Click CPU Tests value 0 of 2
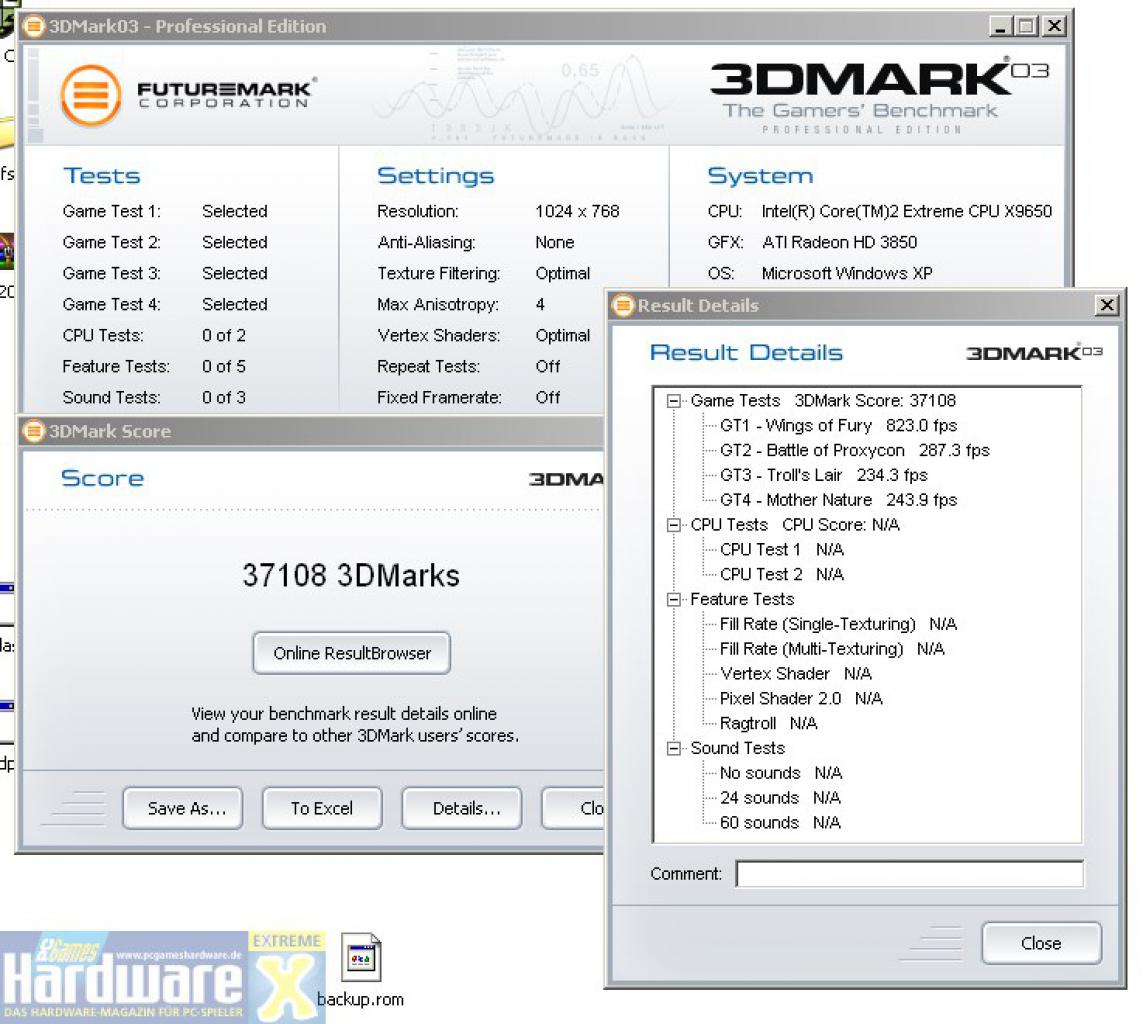The image size is (1143, 1024). click(224, 335)
